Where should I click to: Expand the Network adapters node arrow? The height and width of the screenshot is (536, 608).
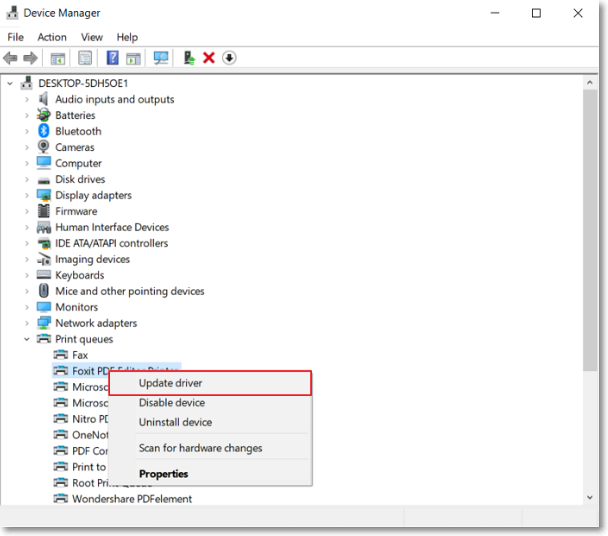coord(27,323)
